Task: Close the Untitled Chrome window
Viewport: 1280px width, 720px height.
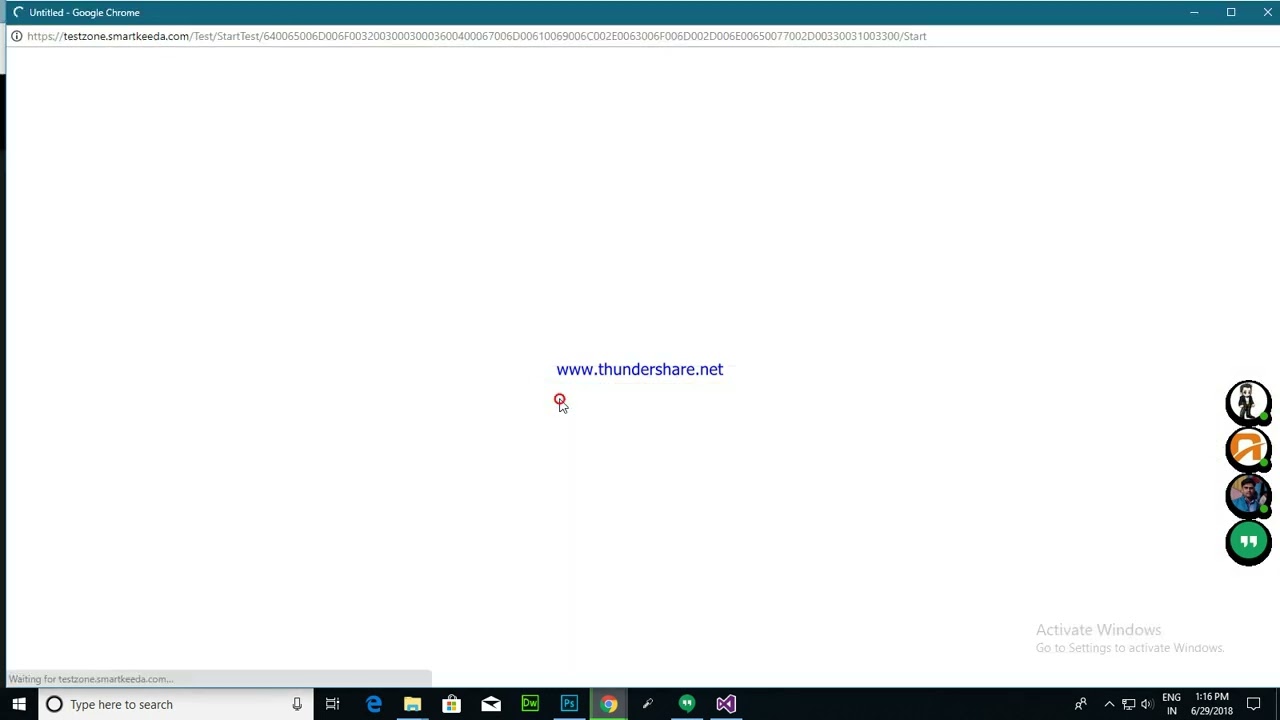Action: click(x=1267, y=12)
